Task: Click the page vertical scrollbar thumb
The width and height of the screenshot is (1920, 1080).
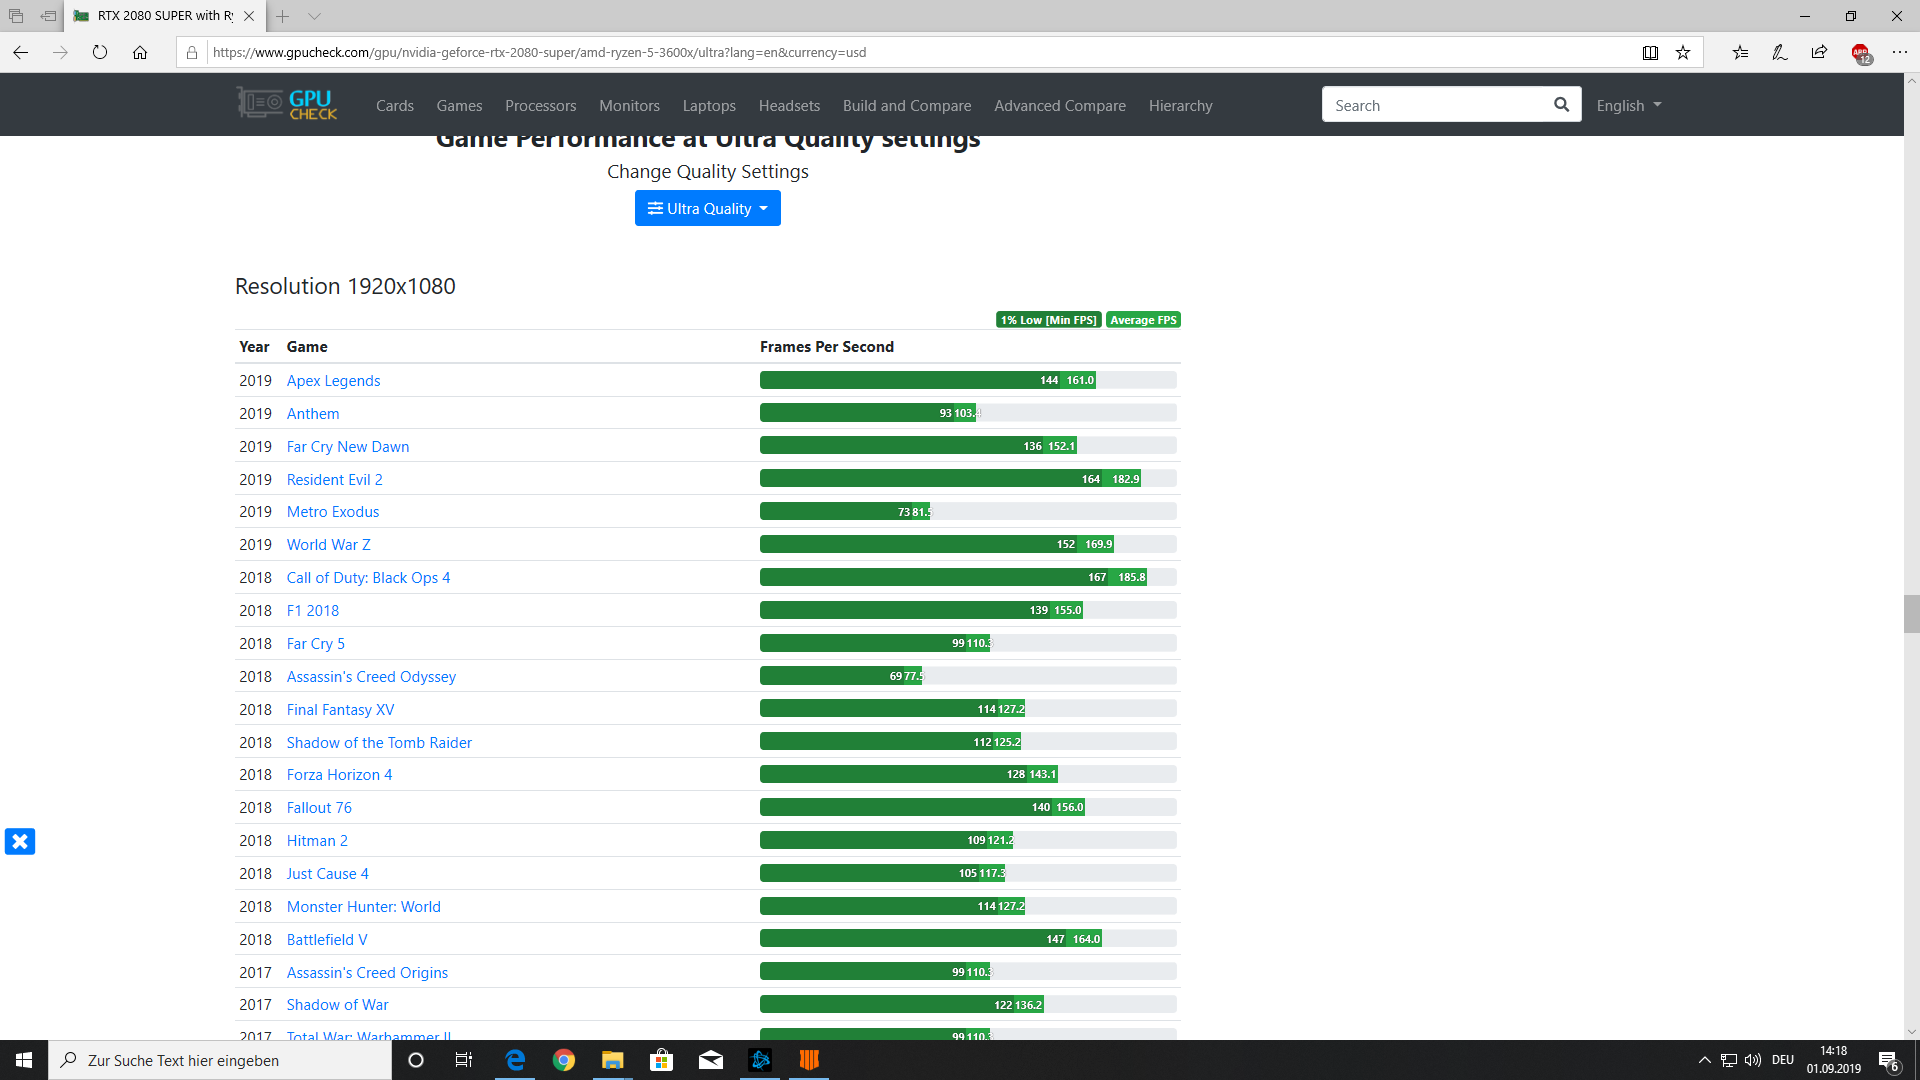Action: pyautogui.click(x=1911, y=614)
